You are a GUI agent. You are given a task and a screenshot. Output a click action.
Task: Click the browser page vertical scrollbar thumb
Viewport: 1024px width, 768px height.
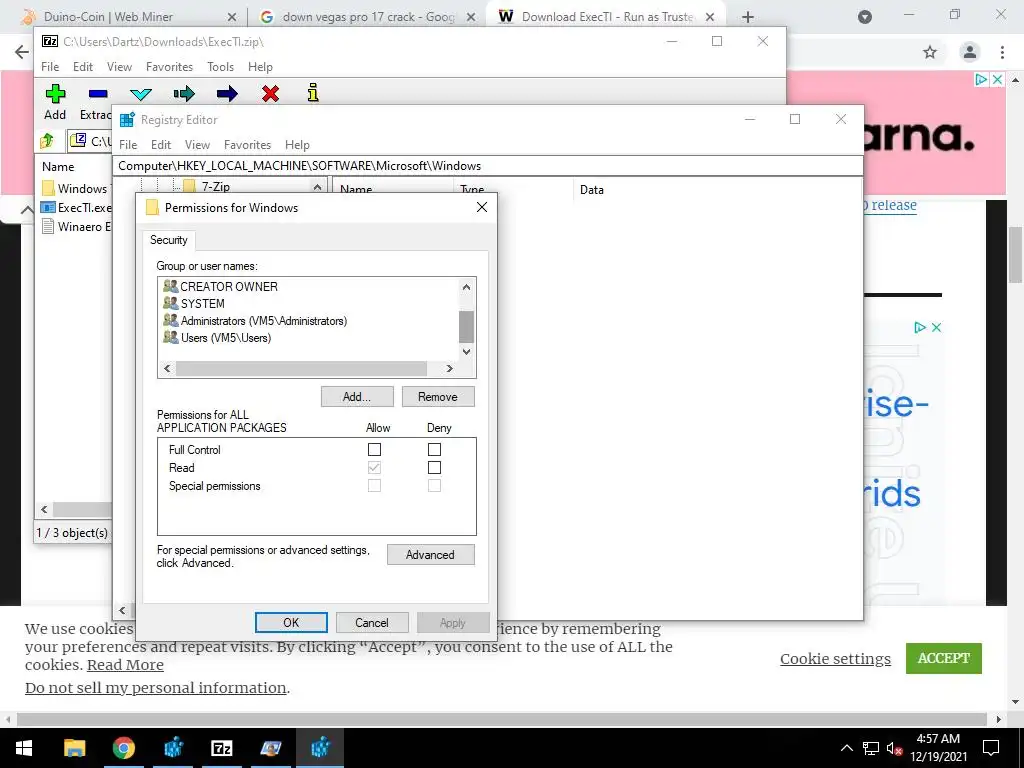point(1015,255)
